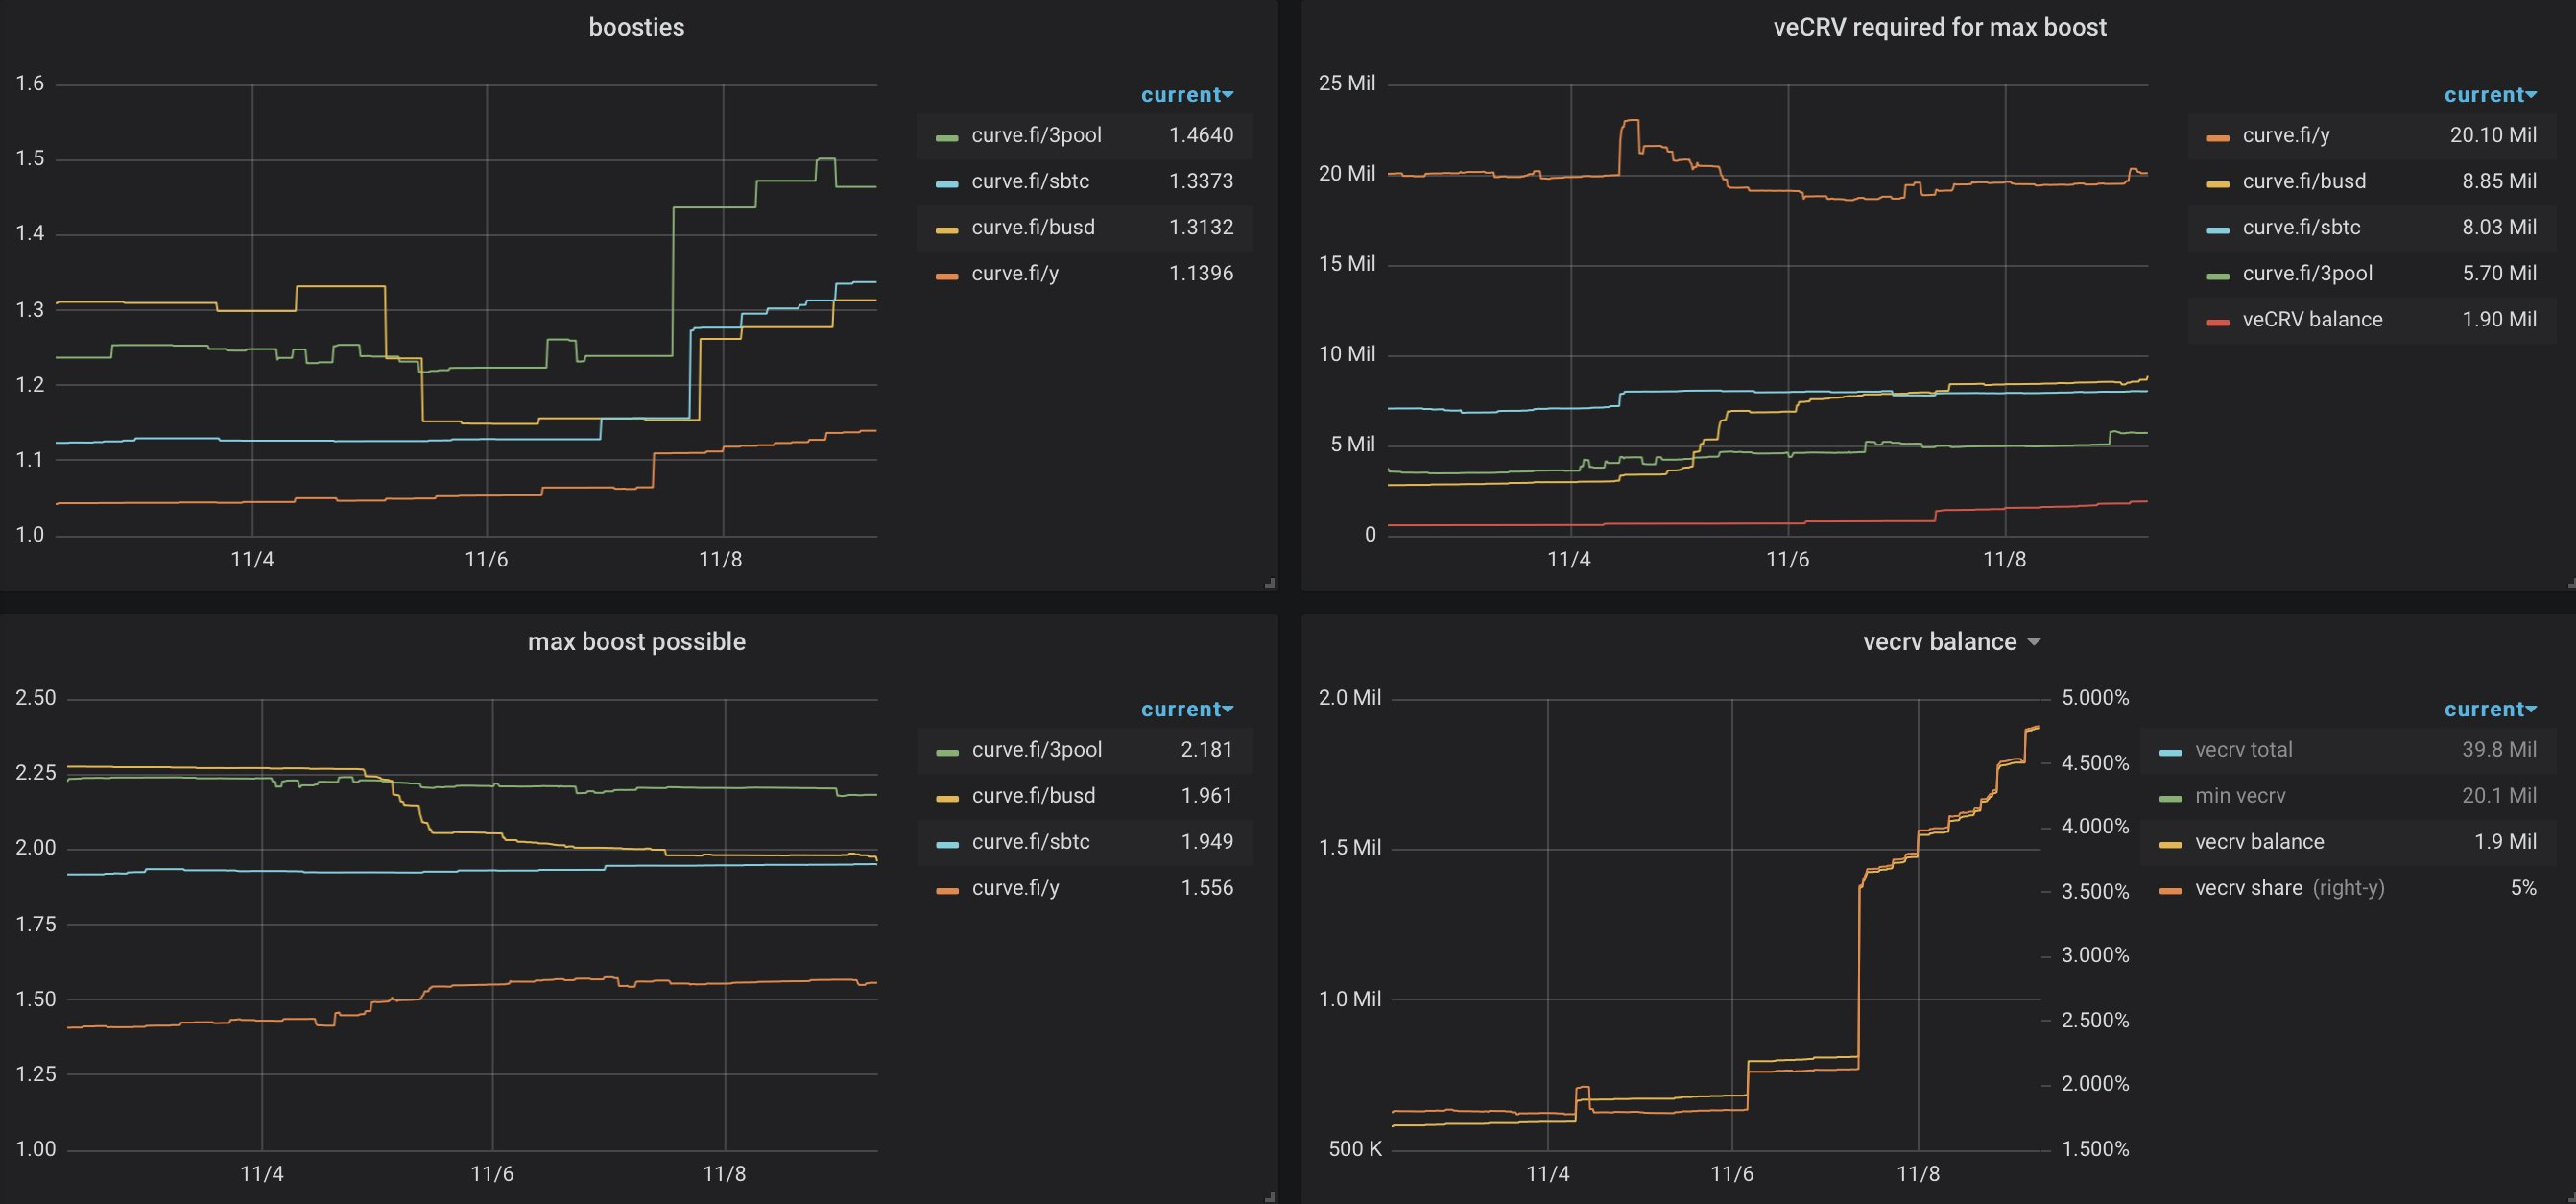
Task: Click the vecrv balance legend entry
Action: tap(2258, 842)
